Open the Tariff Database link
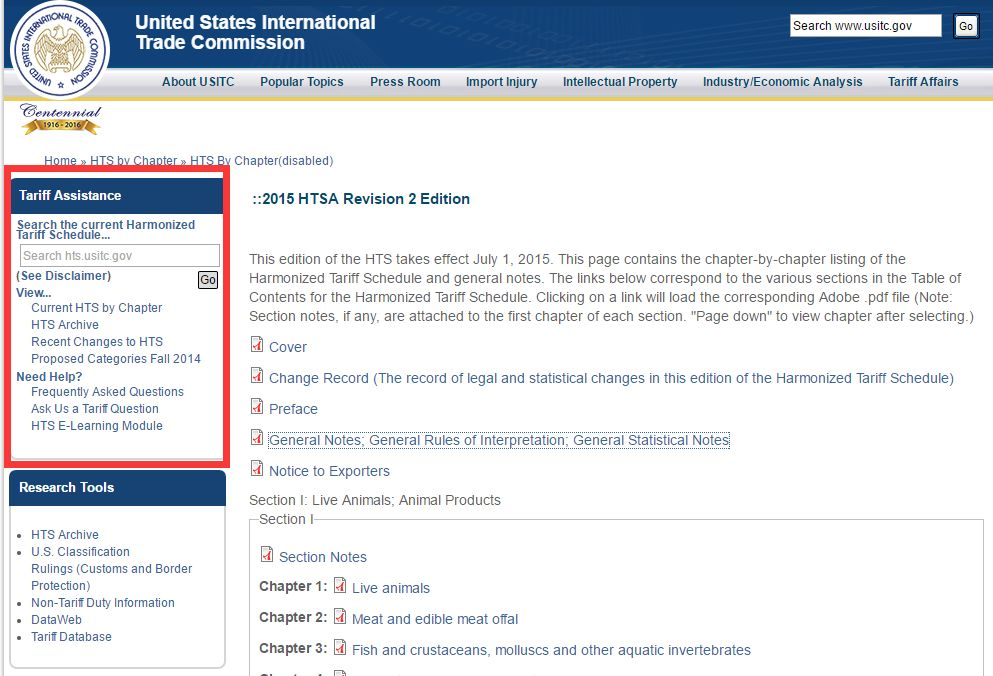Viewport: 993px width, 676px height. 72,637
